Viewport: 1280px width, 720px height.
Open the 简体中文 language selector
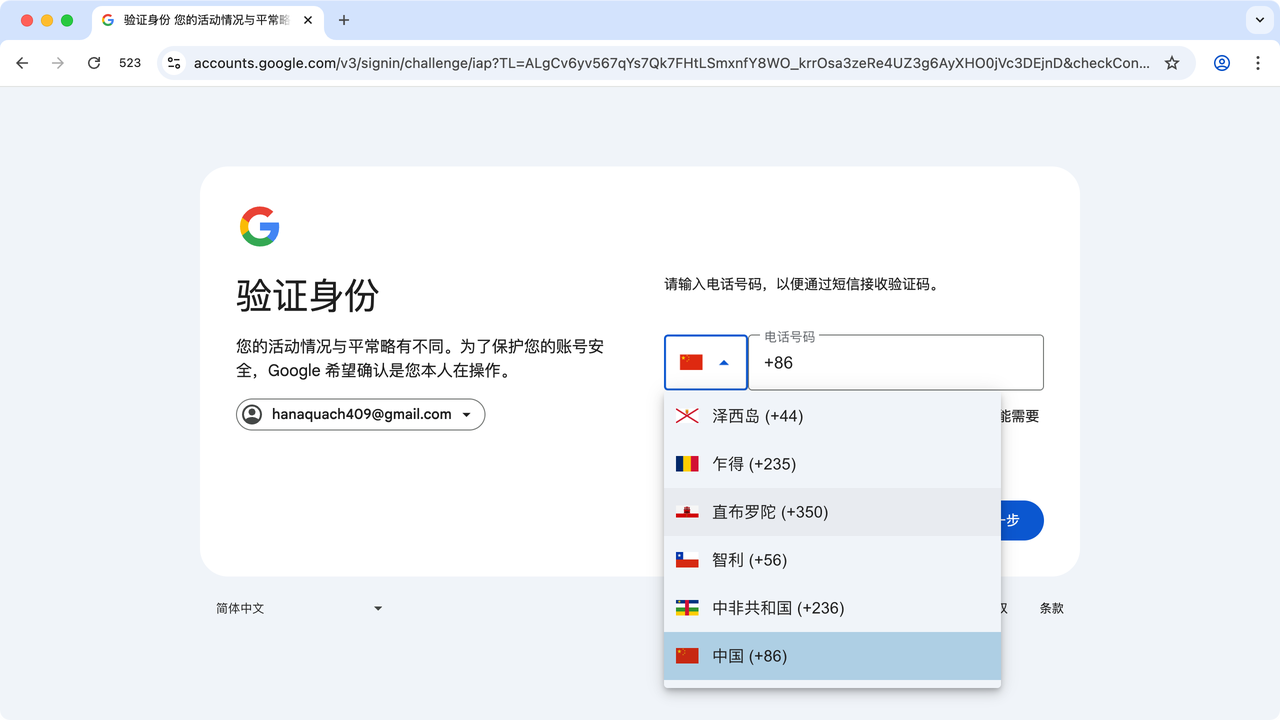pyautogui.click(x=299, y=608)
